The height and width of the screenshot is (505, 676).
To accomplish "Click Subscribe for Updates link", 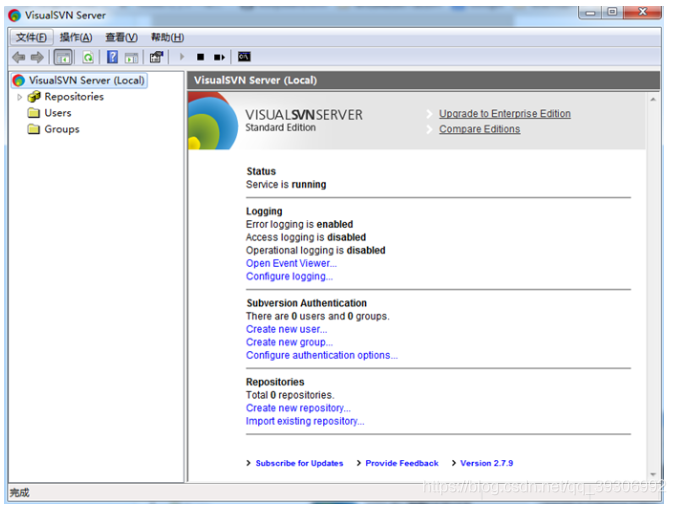I will pos(299,463).
